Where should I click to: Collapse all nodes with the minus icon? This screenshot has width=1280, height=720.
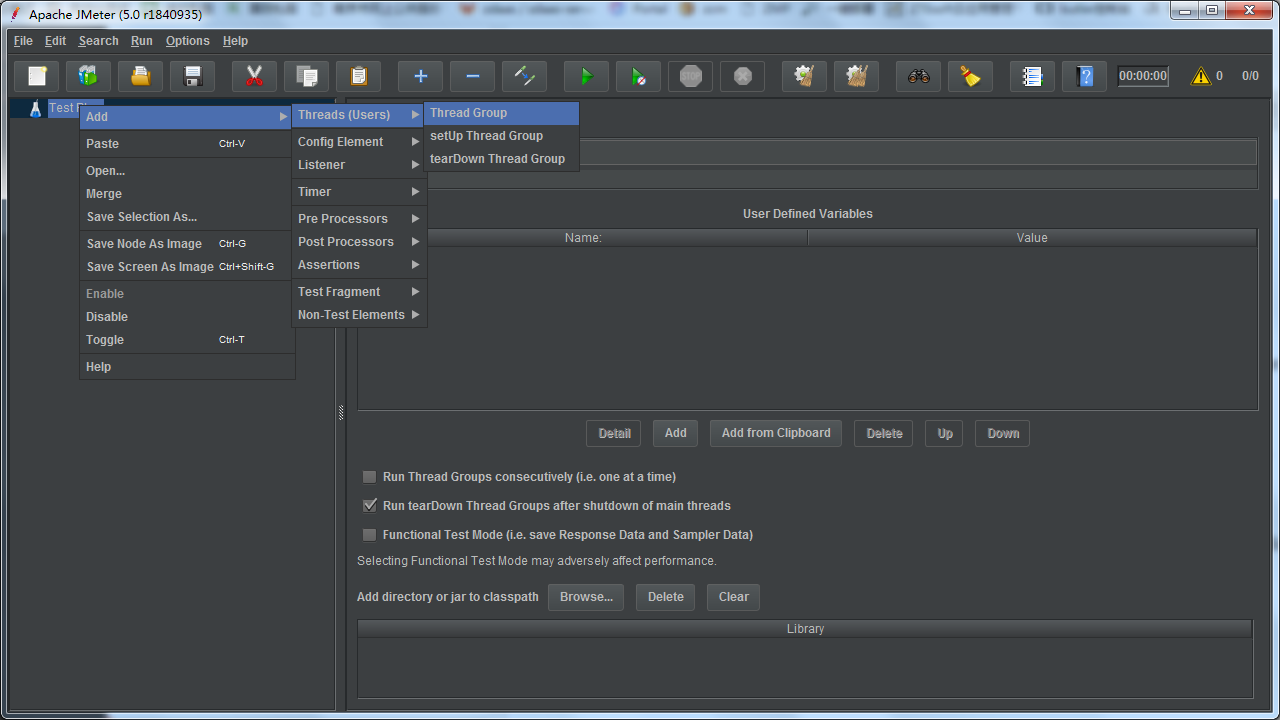tap(473, 76)
